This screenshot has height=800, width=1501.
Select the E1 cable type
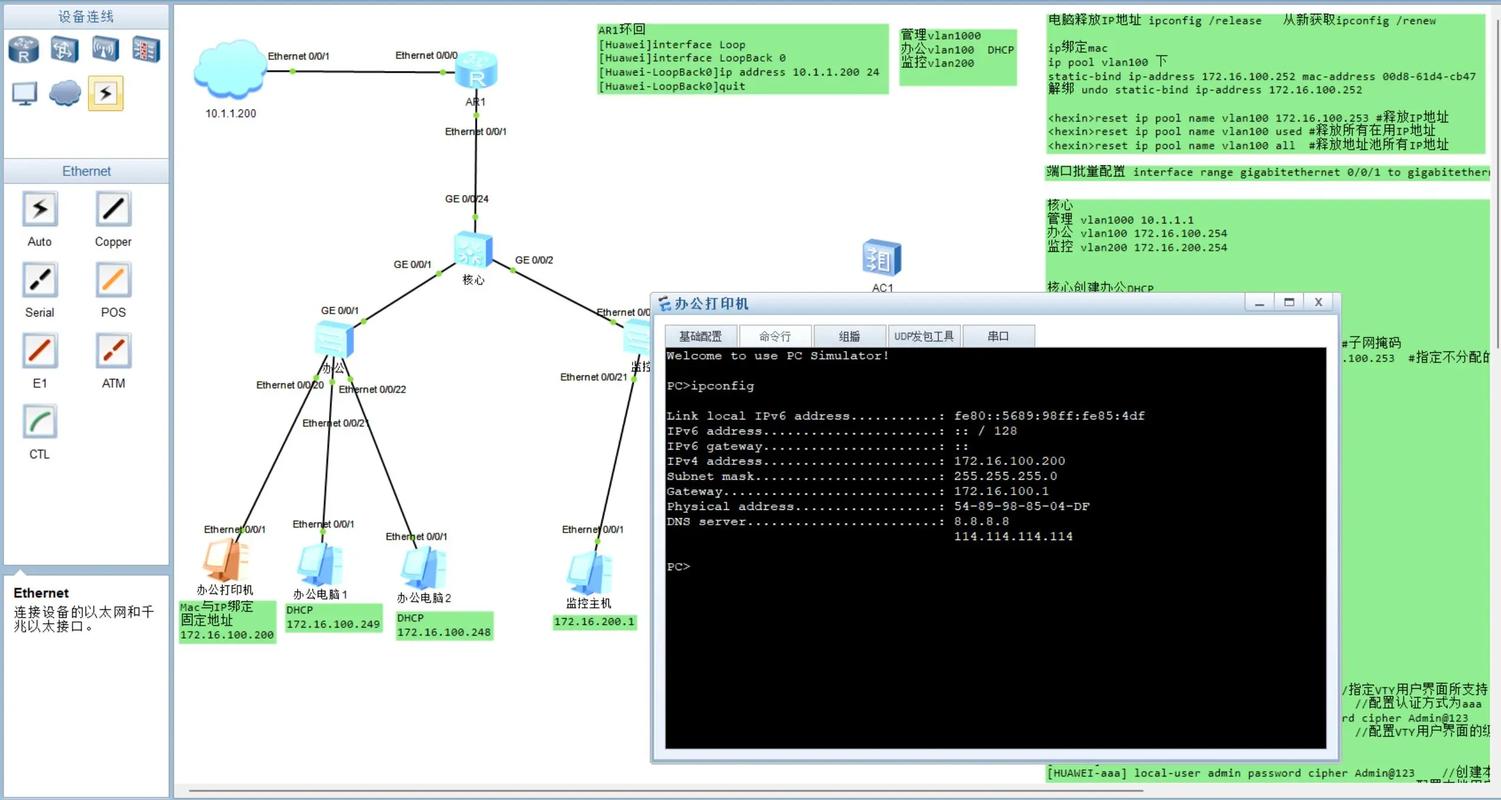pyautogui.click(x=40, y=352)
